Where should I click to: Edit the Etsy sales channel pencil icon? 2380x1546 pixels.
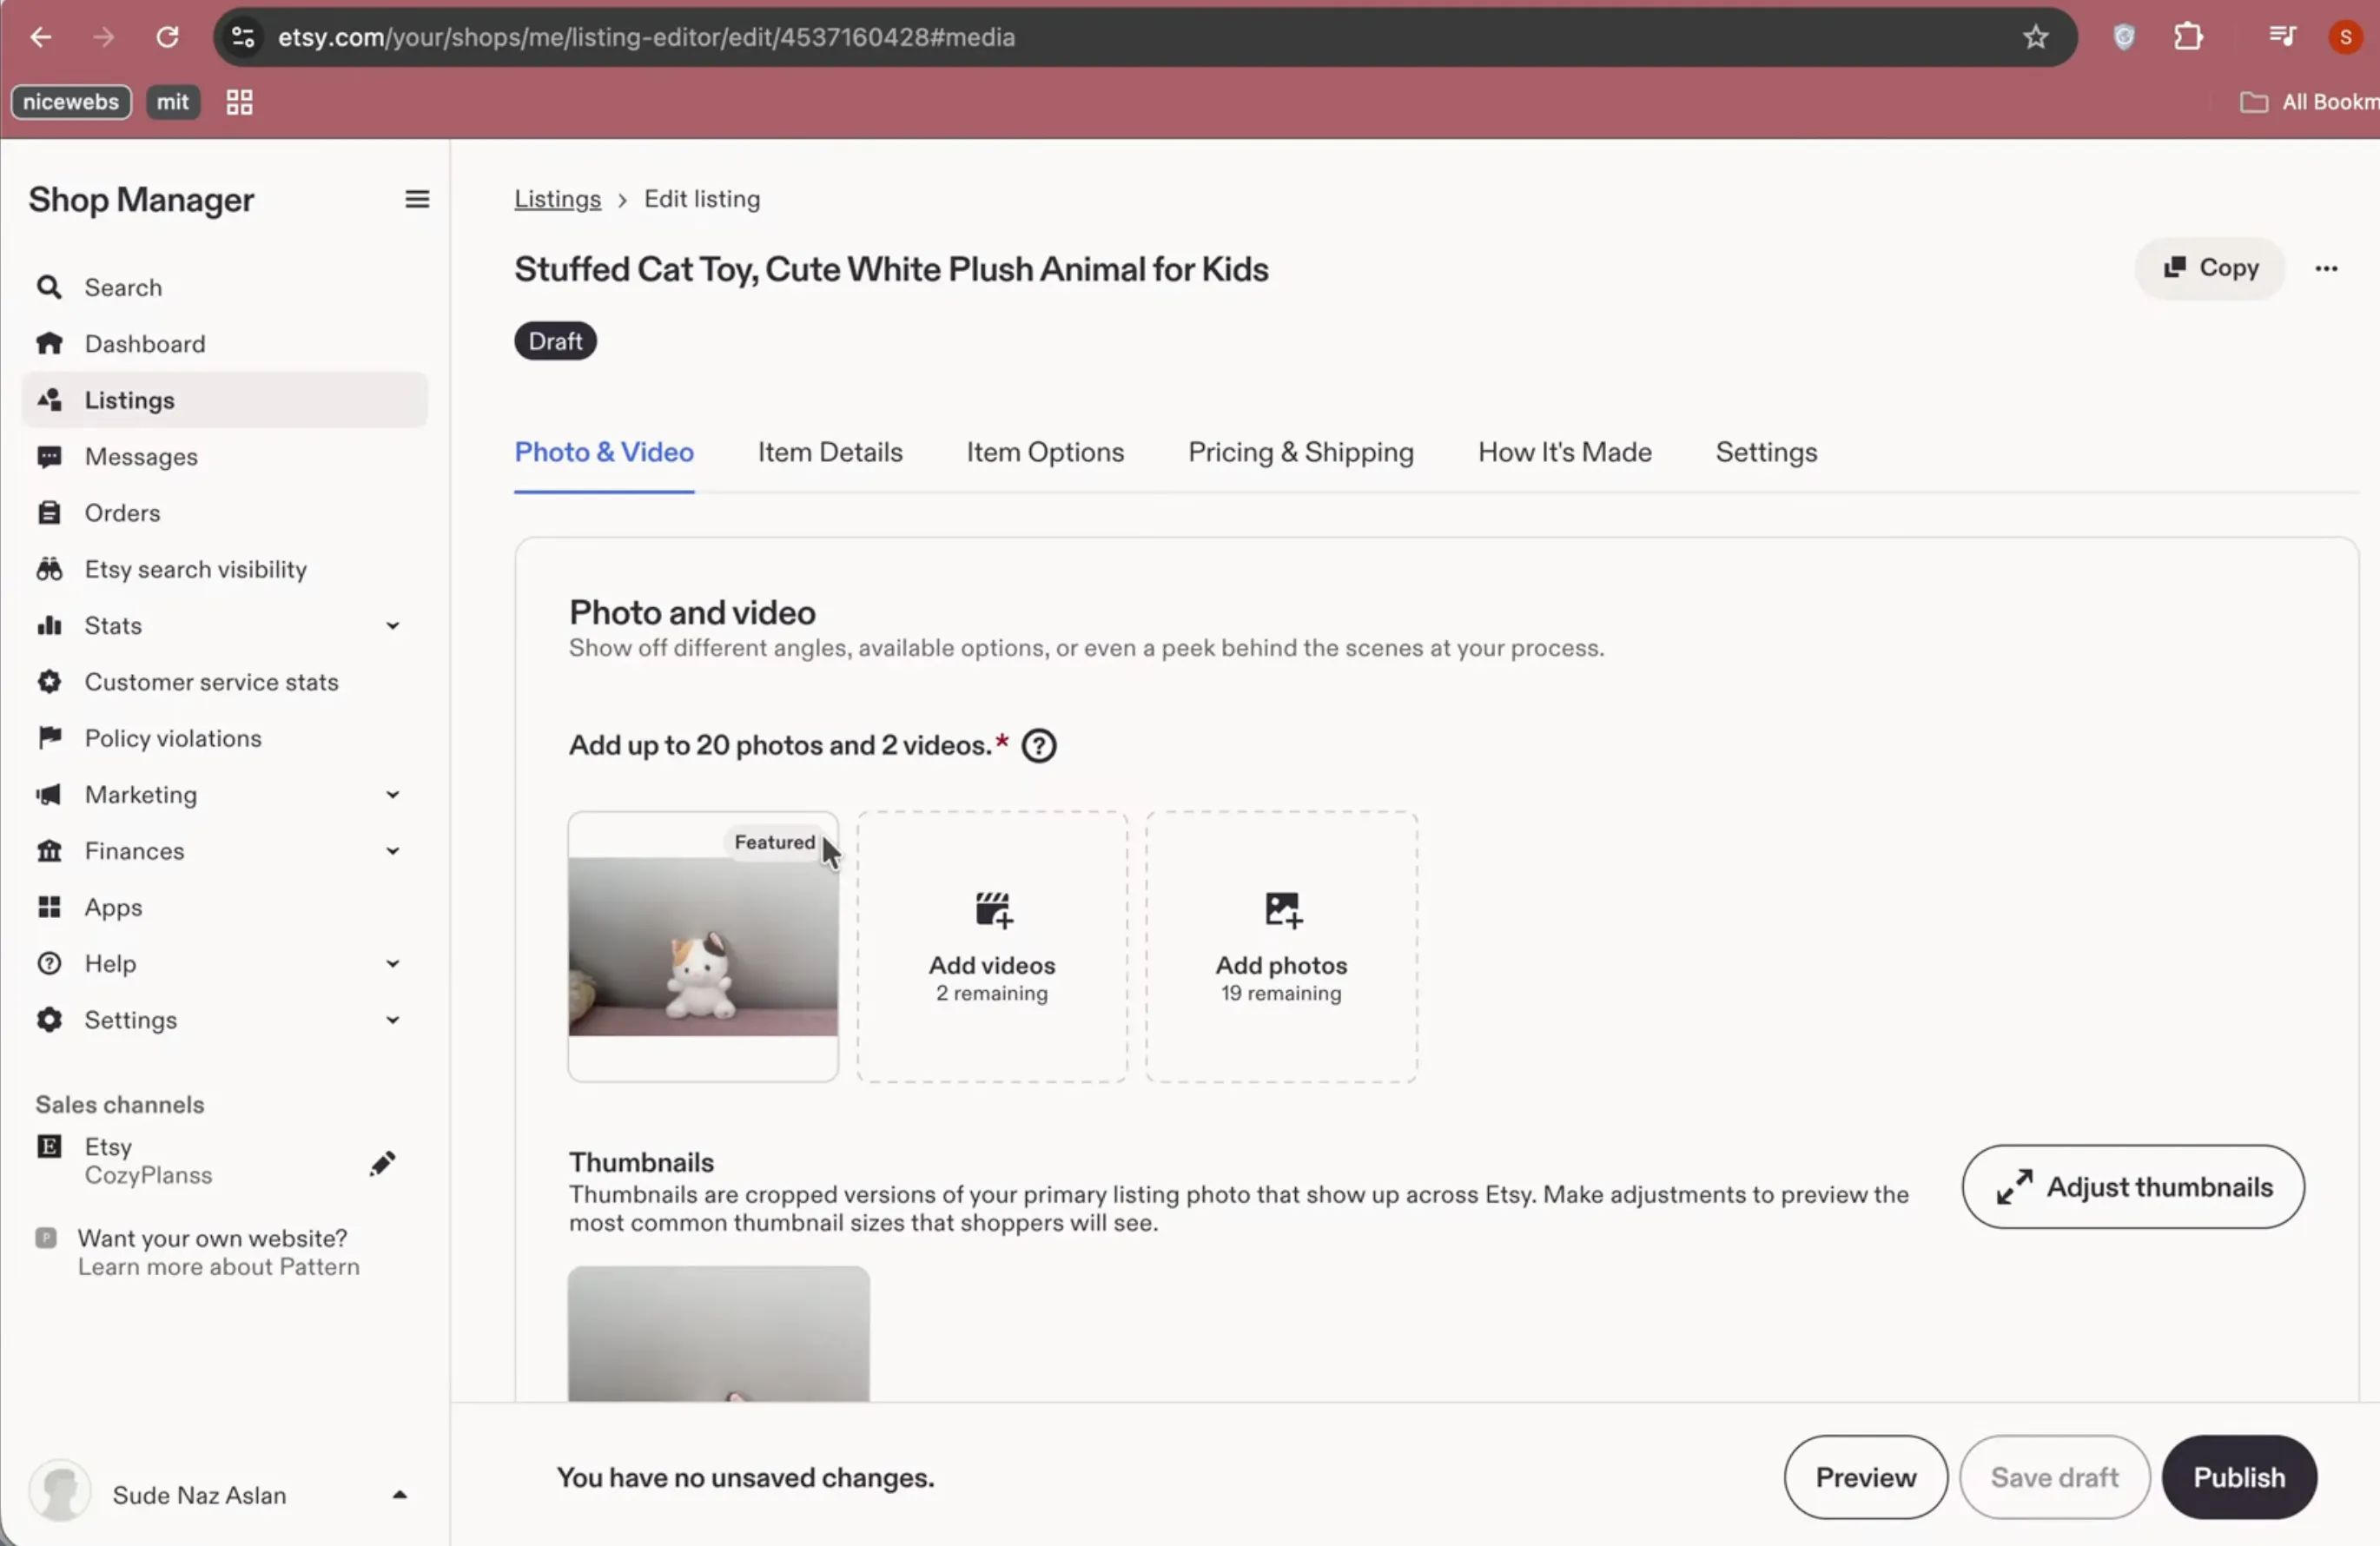(x=382, y=1163)
